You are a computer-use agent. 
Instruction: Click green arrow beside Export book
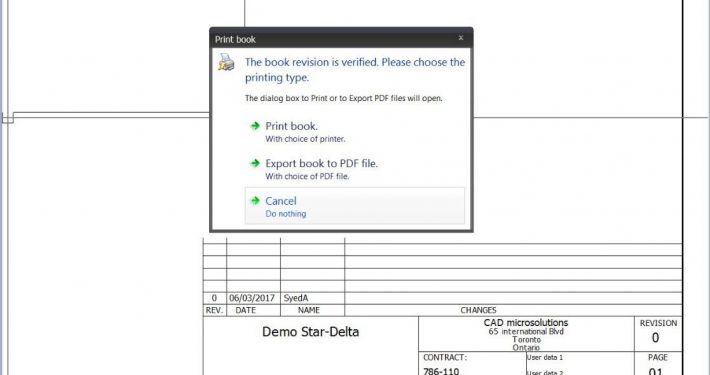click(255, 163)
